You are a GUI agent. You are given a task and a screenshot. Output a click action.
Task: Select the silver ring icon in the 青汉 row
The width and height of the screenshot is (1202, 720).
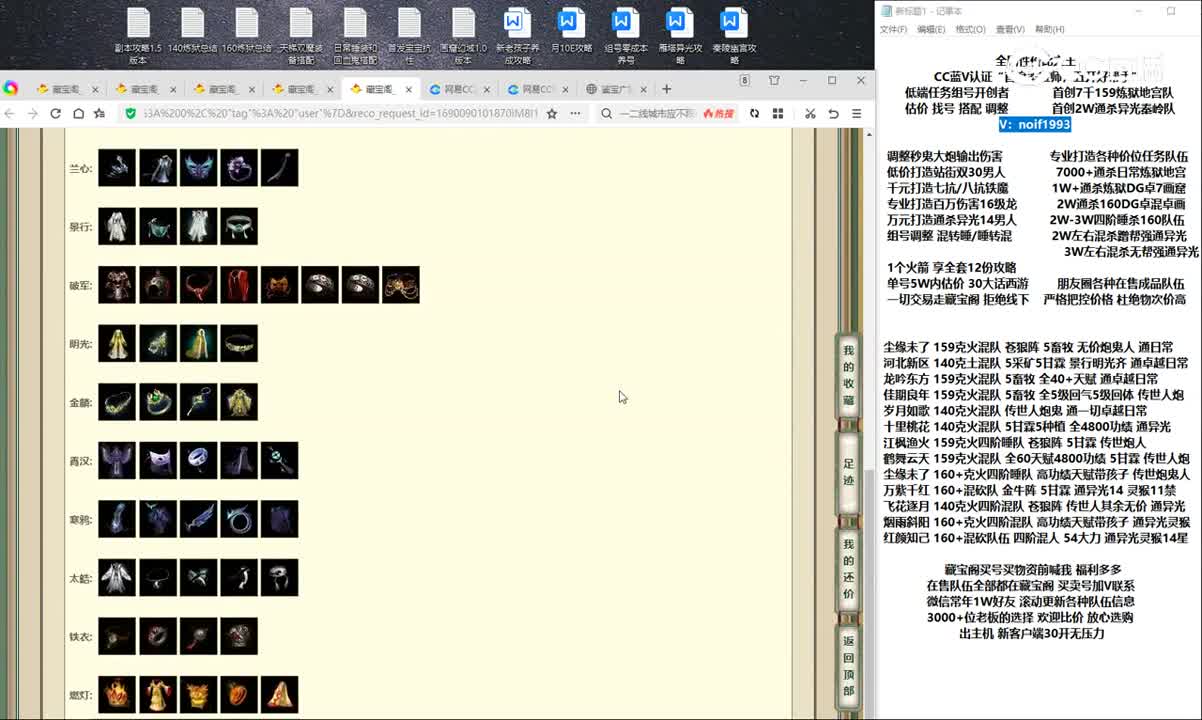coord(198,461)
